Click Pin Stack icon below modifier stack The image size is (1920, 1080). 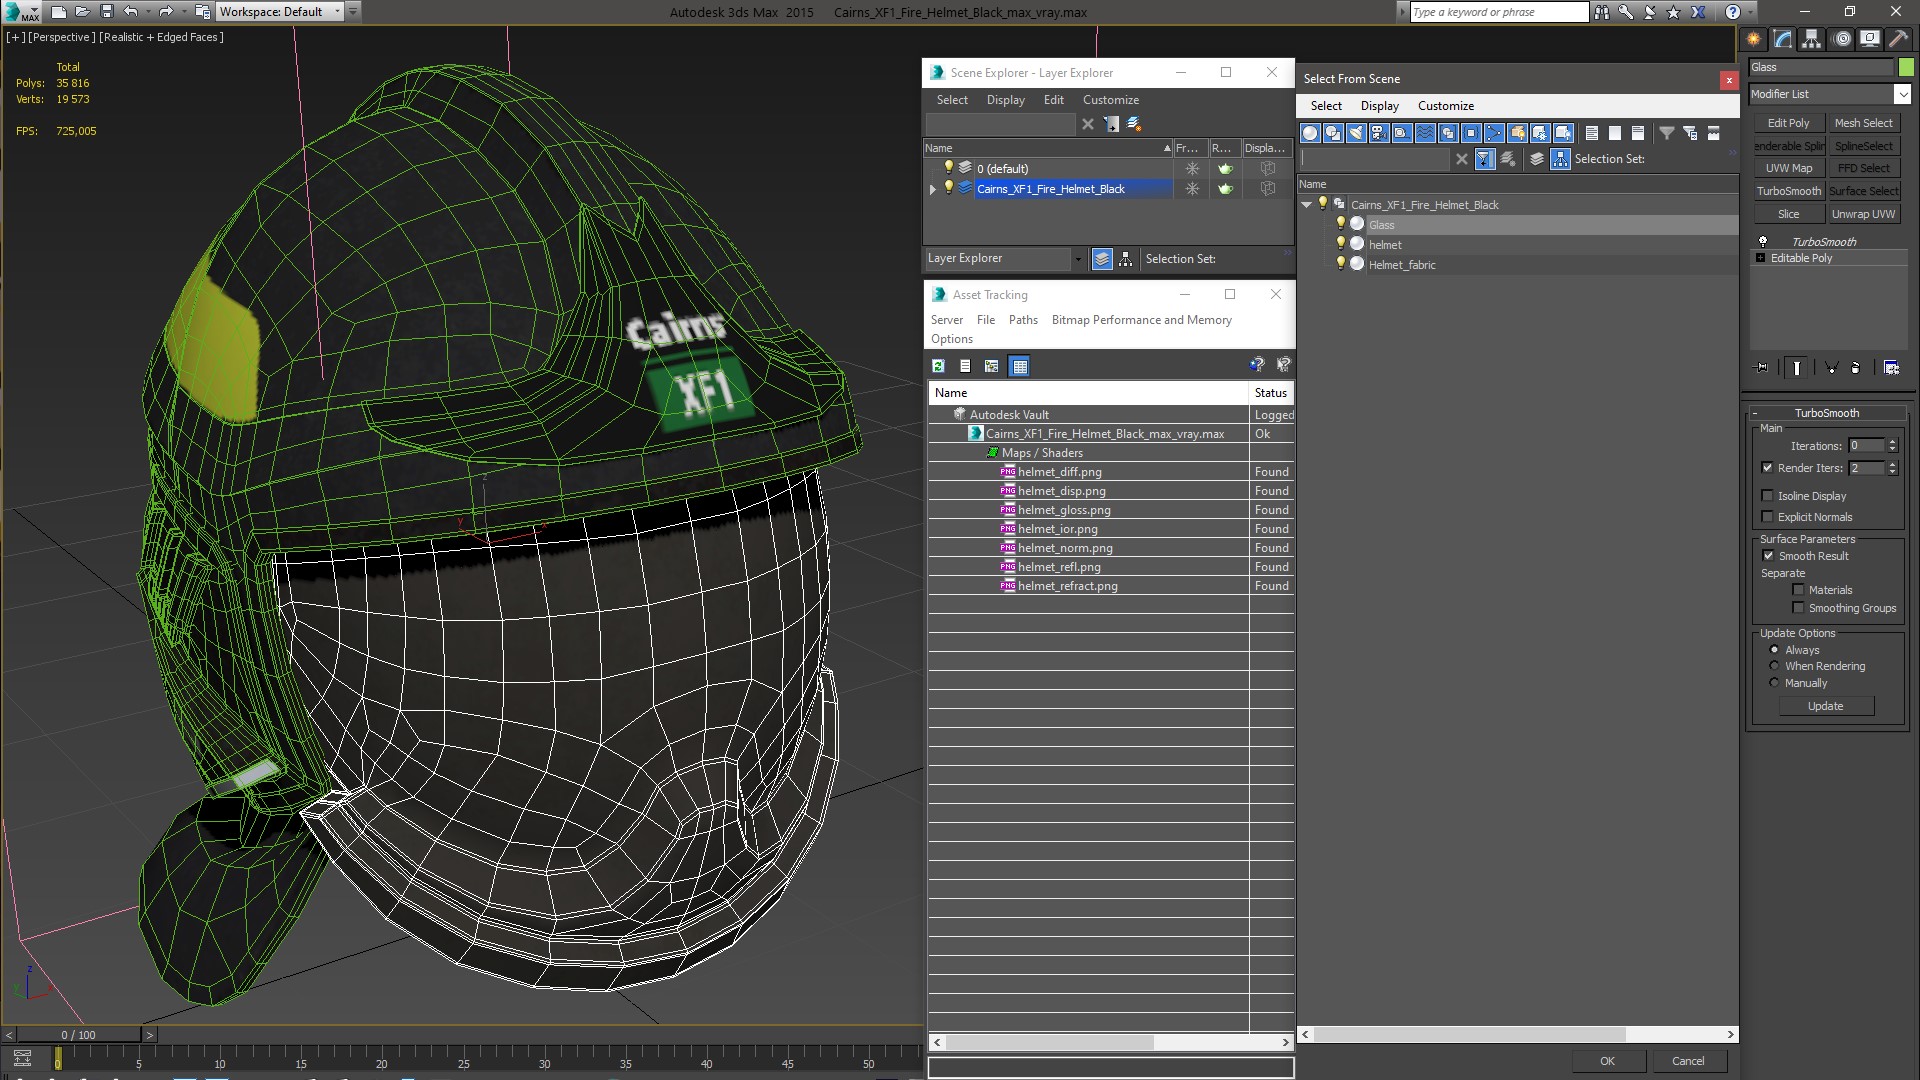[1762, 368]
